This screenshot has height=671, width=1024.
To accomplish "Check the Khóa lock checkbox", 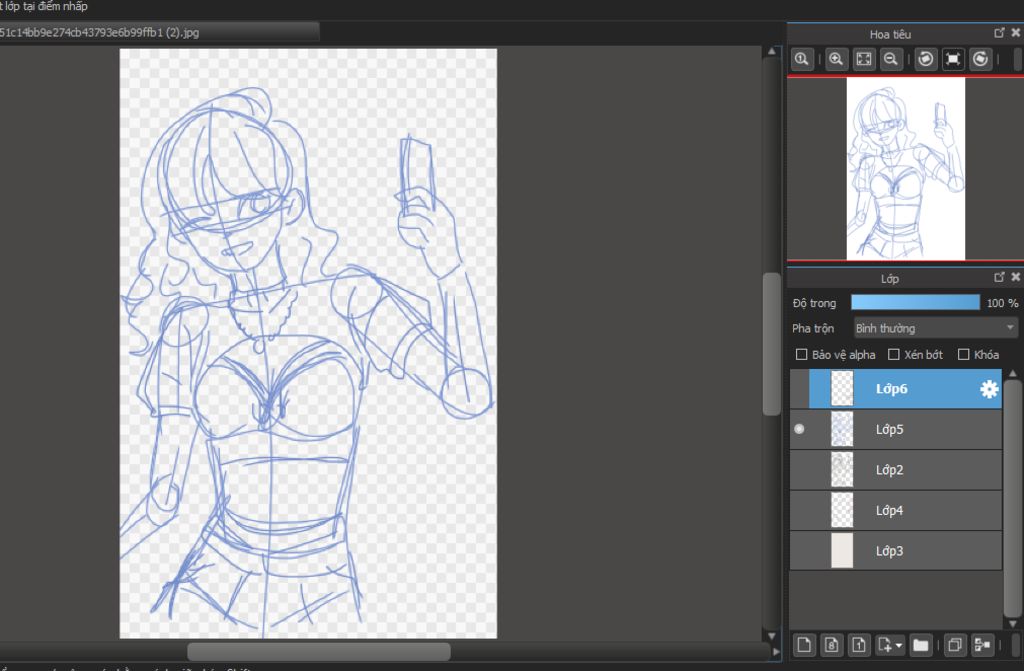I will (x=964, y=354).
